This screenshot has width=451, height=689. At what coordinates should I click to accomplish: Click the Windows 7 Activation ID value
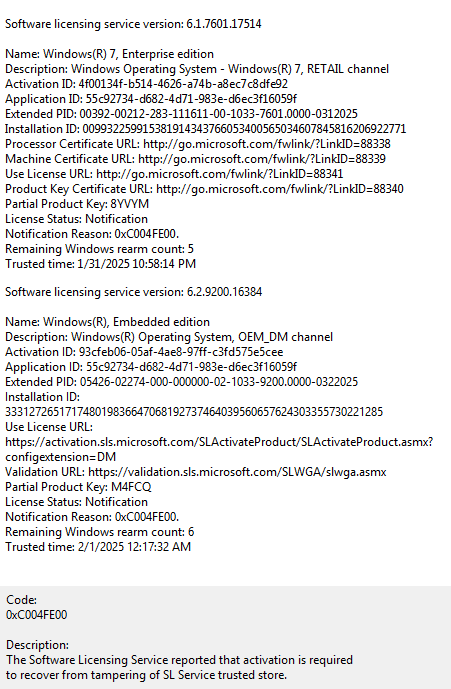click(x=183, y=84)
